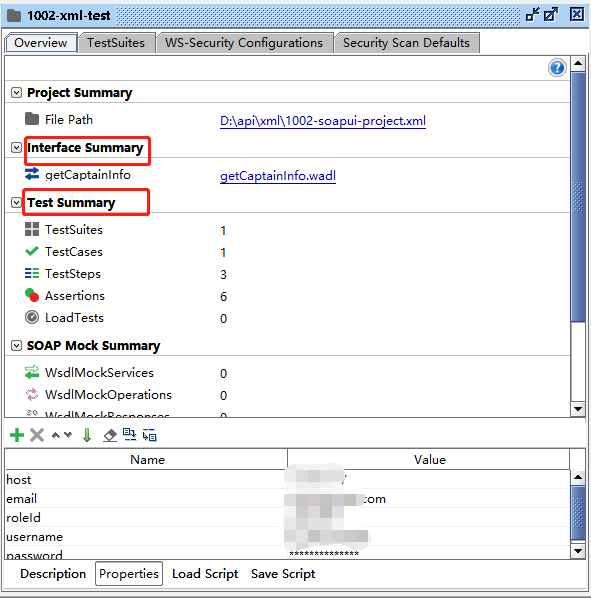Click the TestSuites grid icon
The width and height of the screenshot is (591, 599).
[x=32, y=229]
